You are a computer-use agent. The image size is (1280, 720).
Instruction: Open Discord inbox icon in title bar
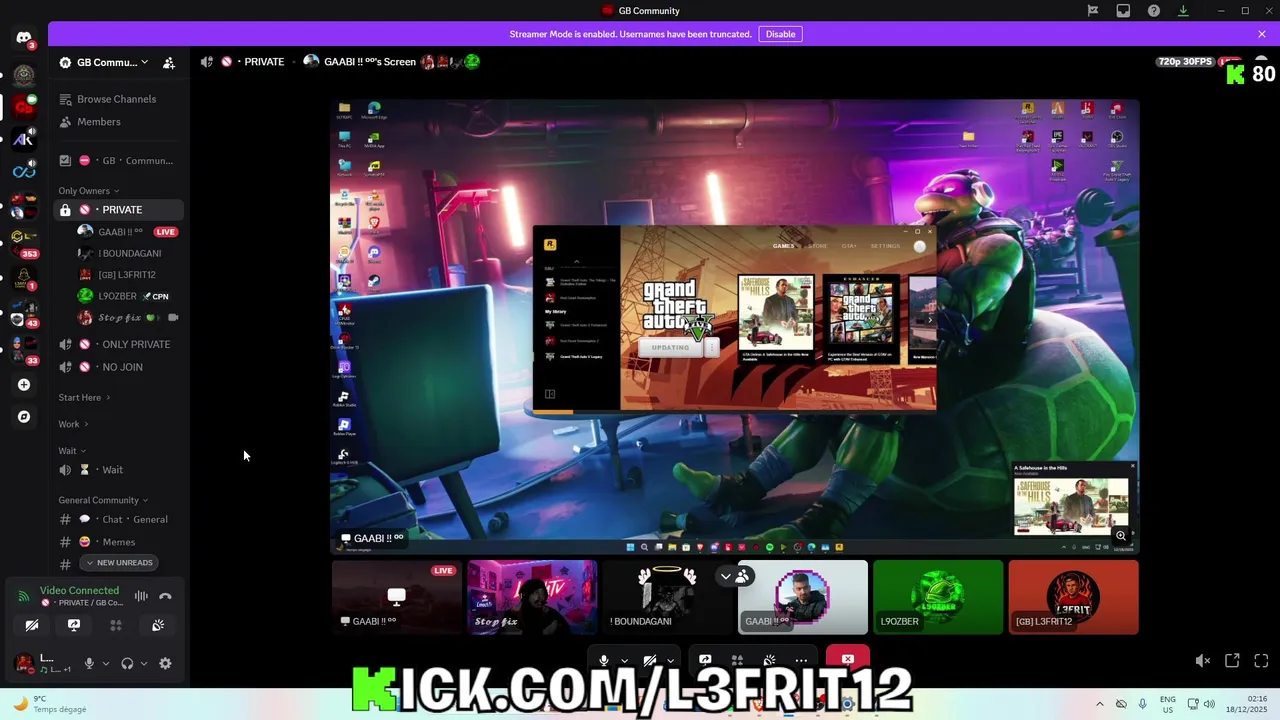[1123, 11]
